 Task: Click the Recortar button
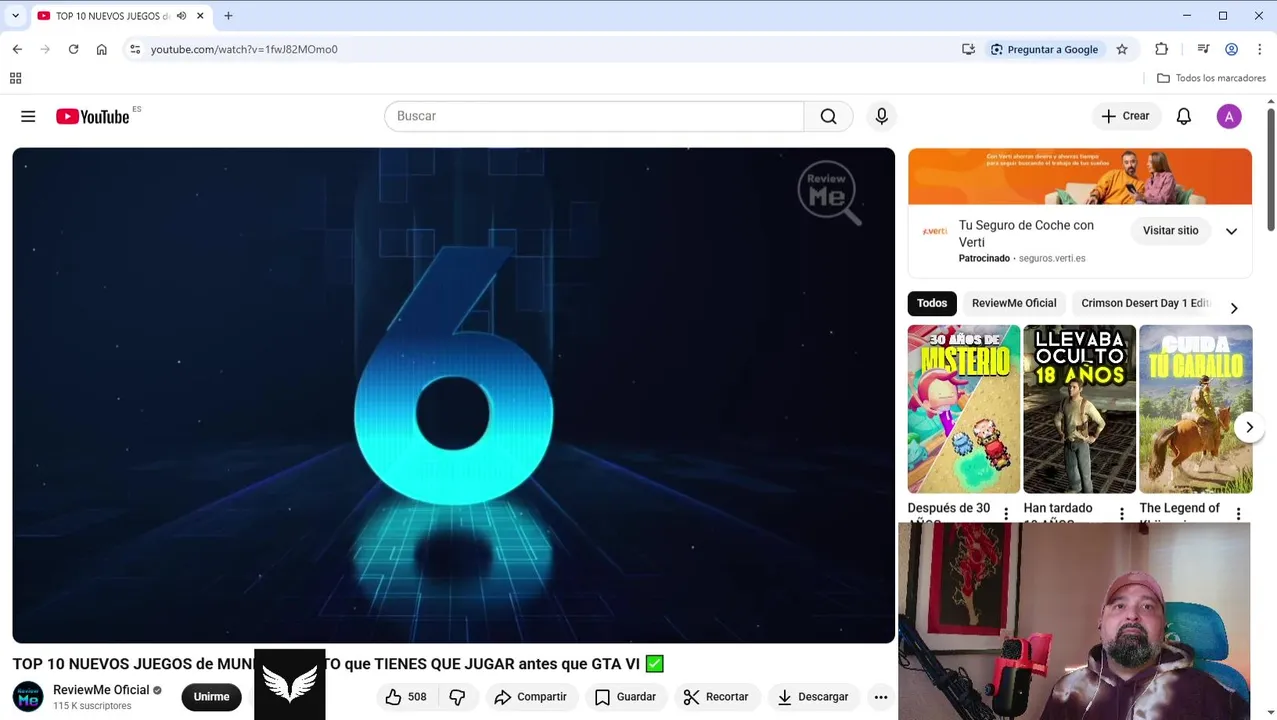click(x=716, y=697)
